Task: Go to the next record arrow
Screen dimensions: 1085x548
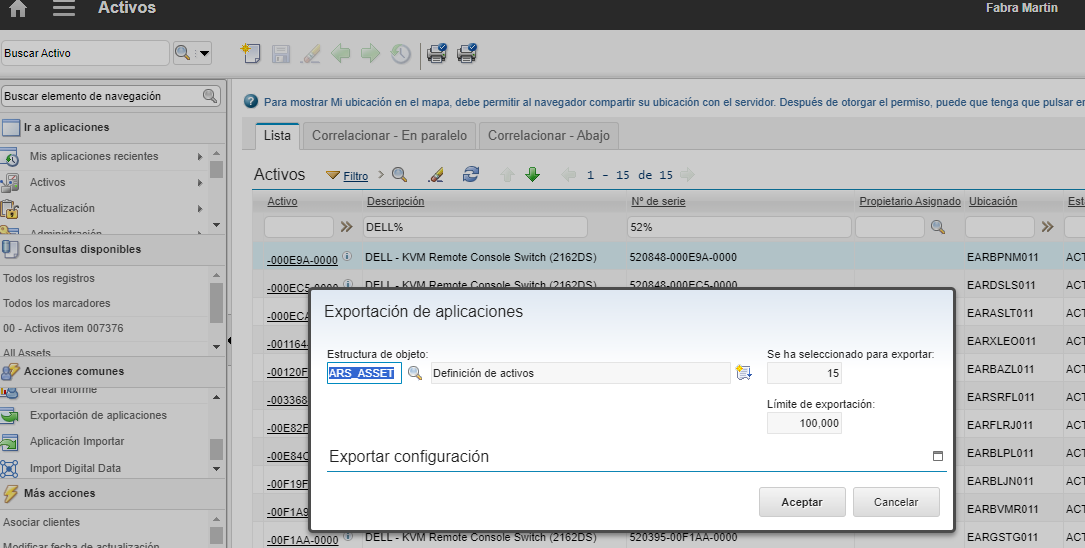Action: pyautogui.click(x=370, y=53)
